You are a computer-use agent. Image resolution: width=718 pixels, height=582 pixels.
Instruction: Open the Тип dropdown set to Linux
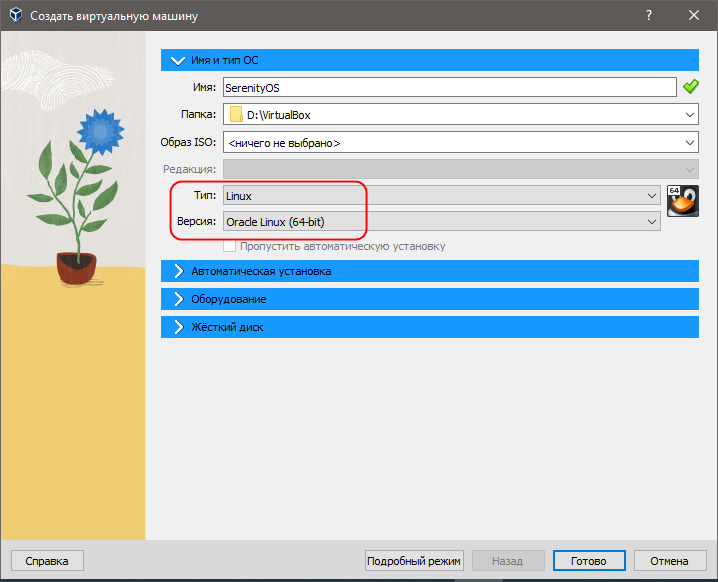tap(441, 196)
